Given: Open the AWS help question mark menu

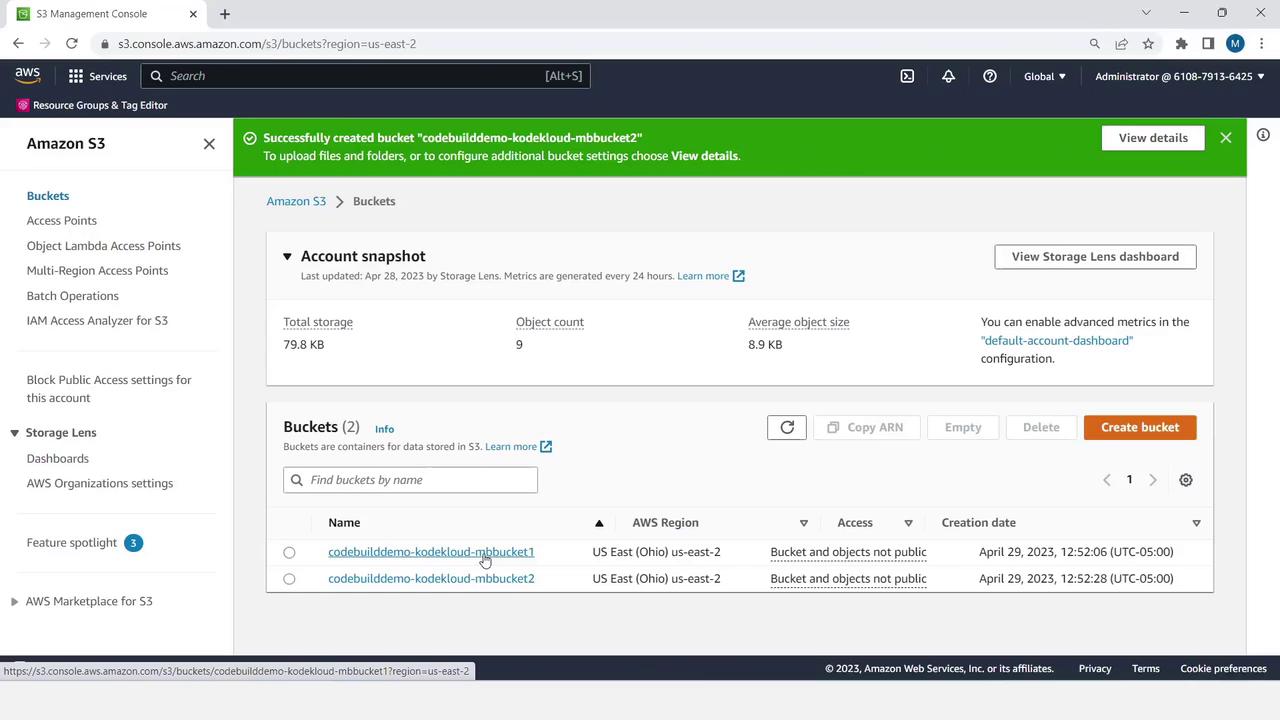Looking at the screenshot, I should tap(989, 76).
